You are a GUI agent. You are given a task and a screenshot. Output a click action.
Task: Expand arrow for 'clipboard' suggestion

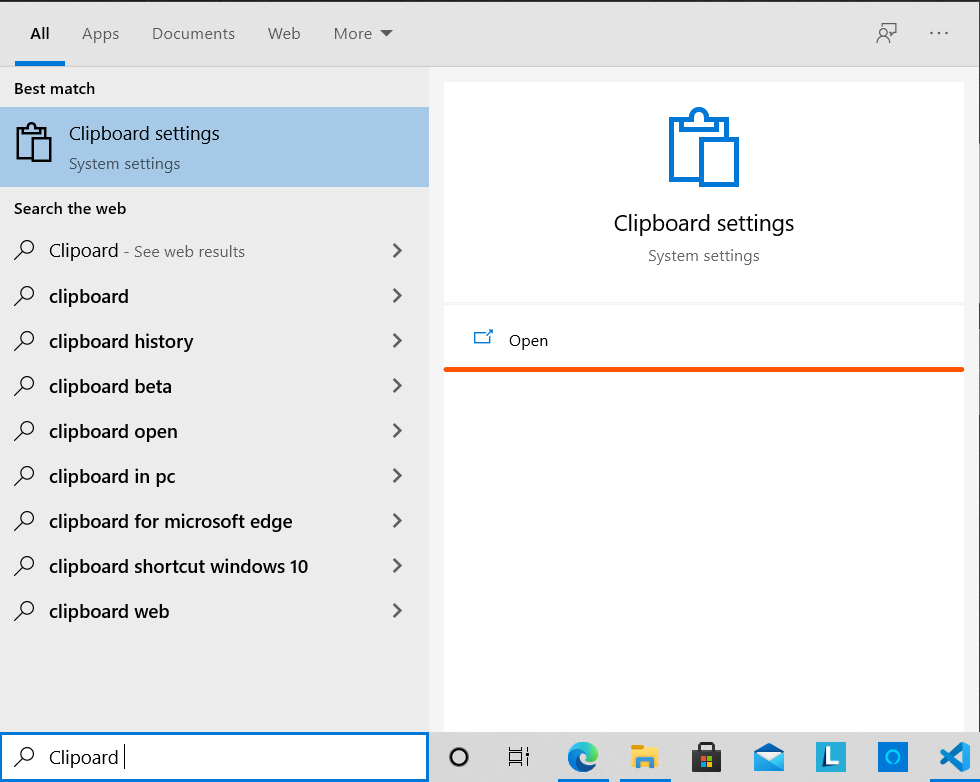tap(397, 296)
